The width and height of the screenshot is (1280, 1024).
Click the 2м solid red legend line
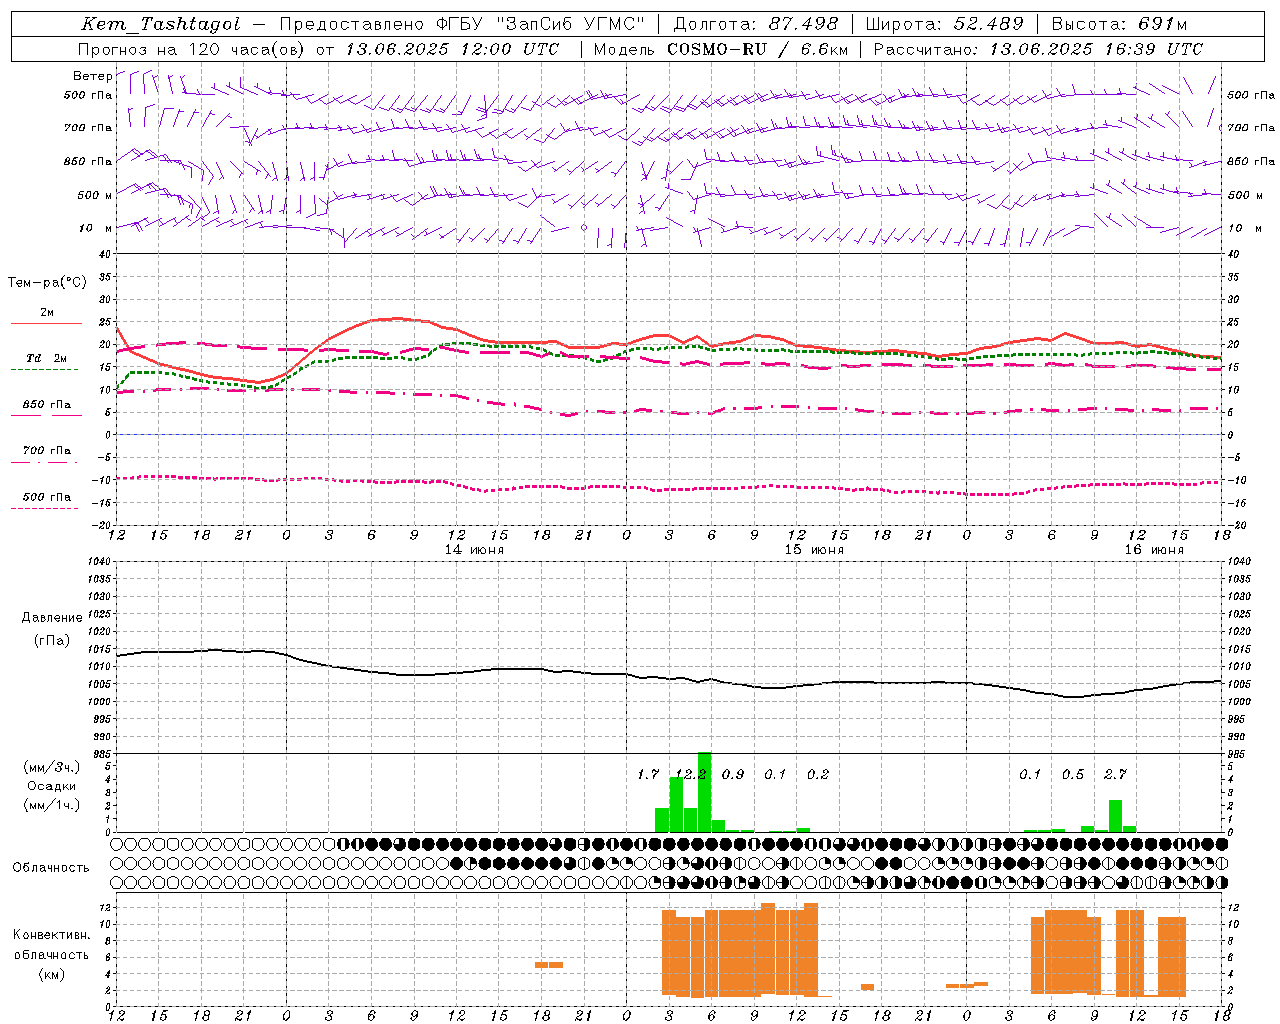[x=46, y=323]
